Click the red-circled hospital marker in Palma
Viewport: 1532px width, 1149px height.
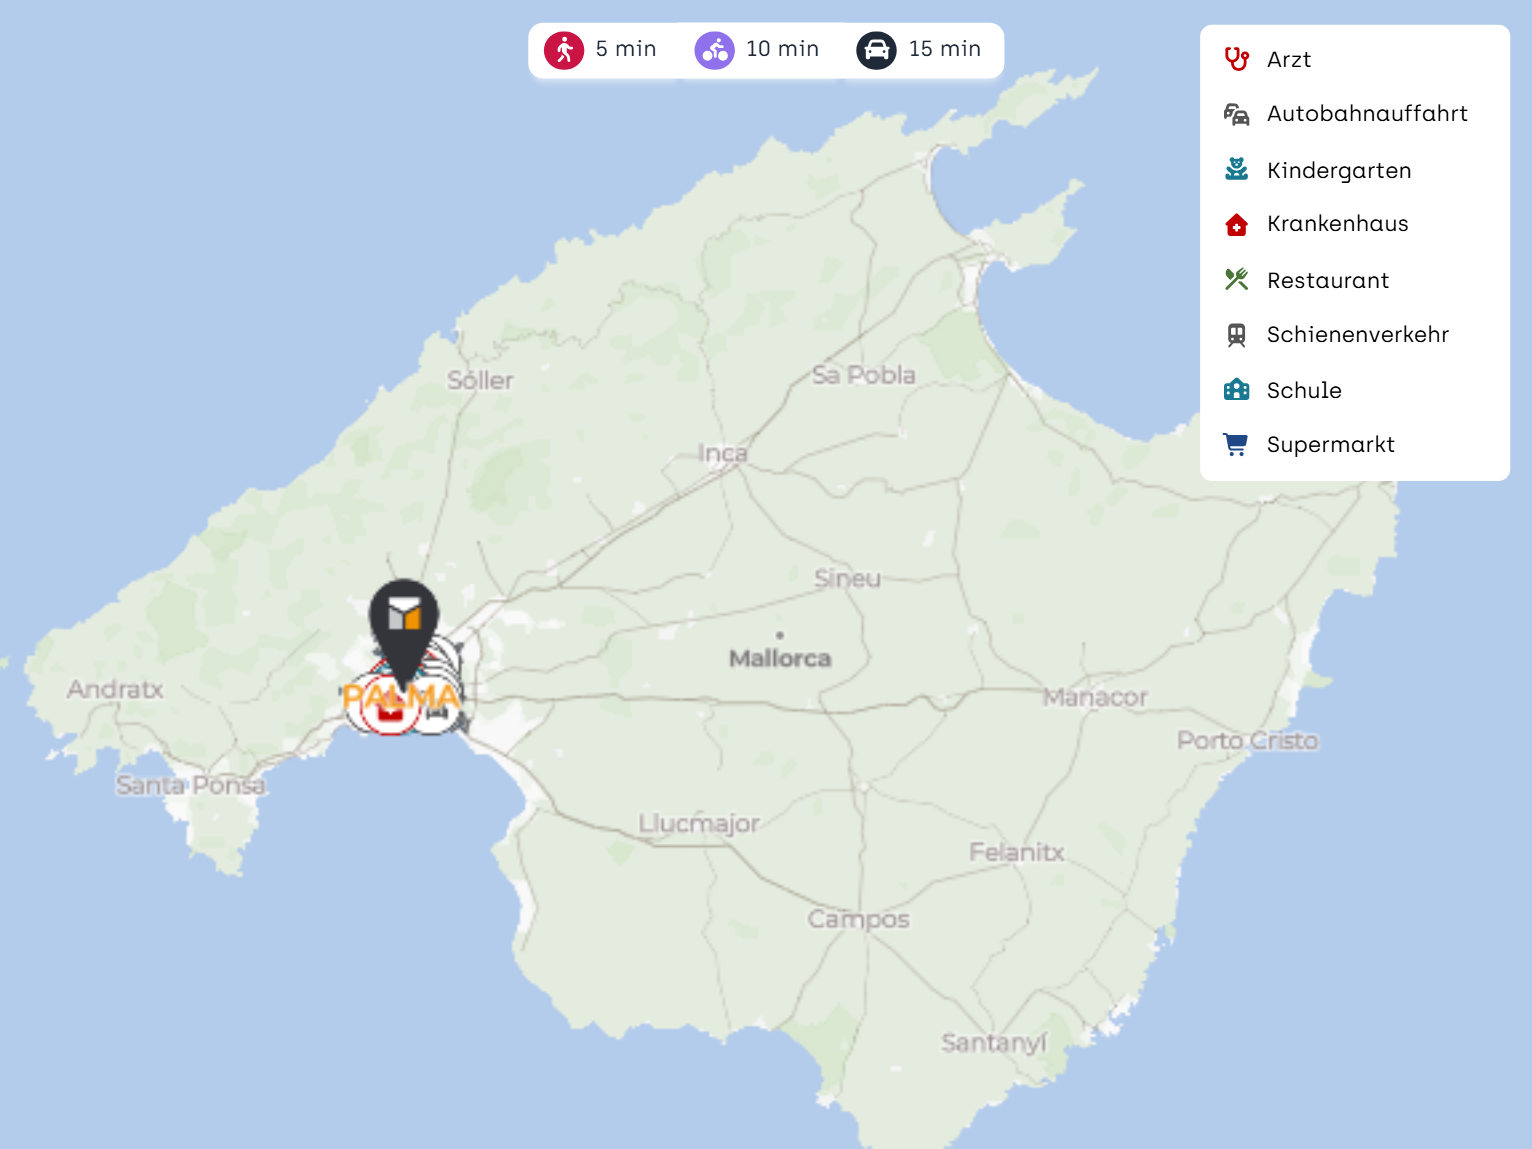click(x=389, y=712)
